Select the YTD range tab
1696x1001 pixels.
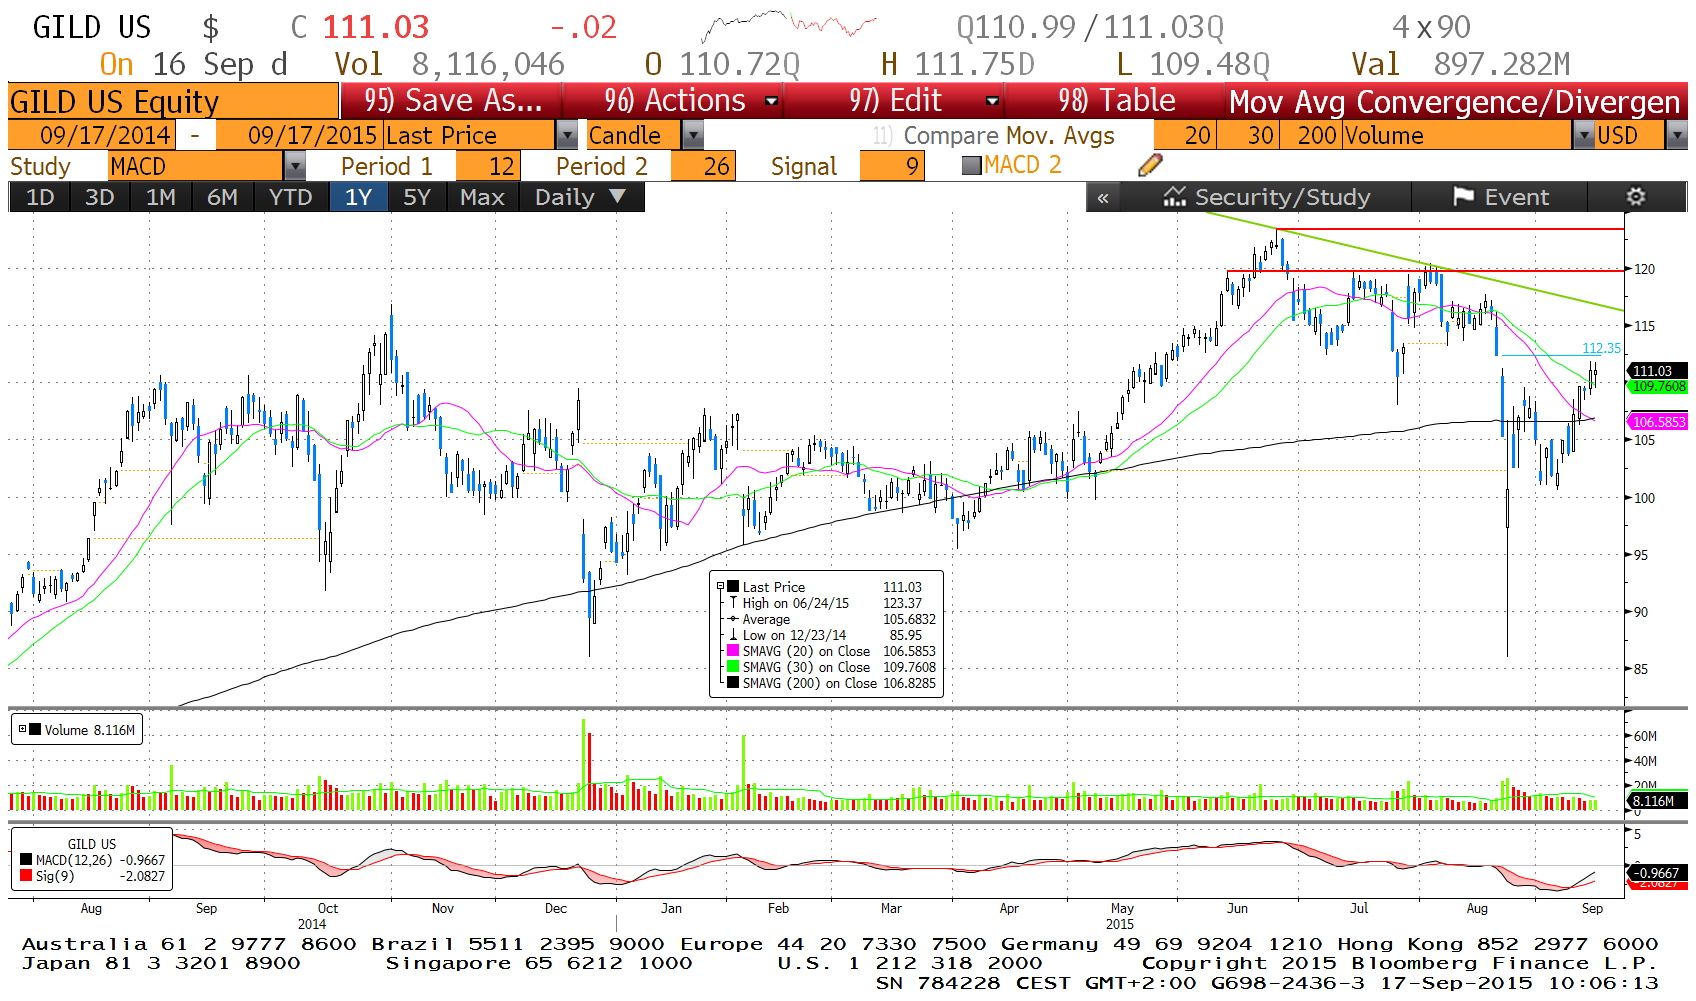290,197
